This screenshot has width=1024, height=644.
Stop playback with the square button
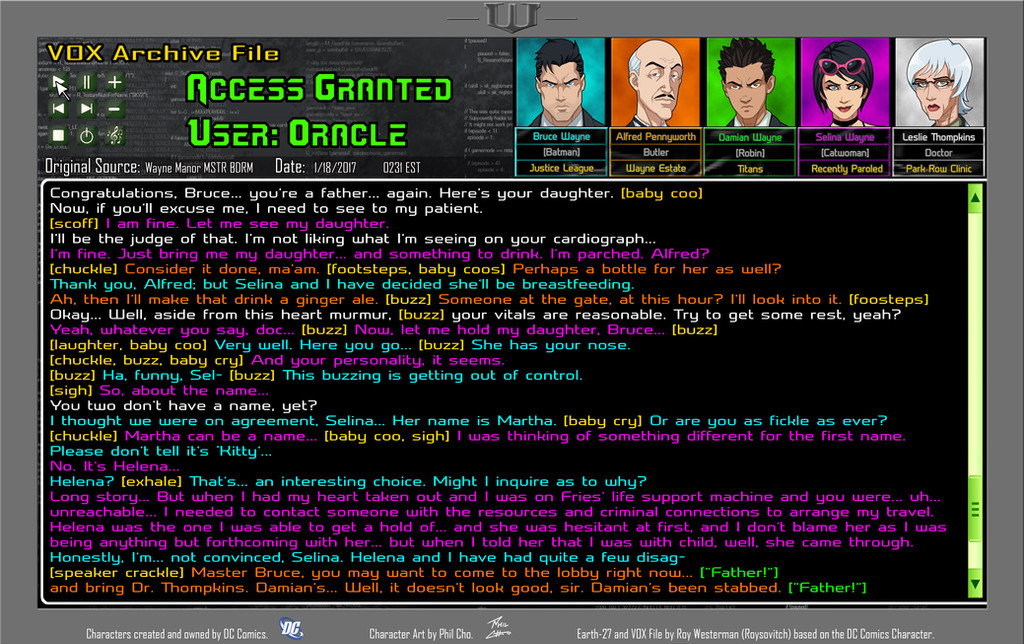pyautogui.click(x=59, y=135)
